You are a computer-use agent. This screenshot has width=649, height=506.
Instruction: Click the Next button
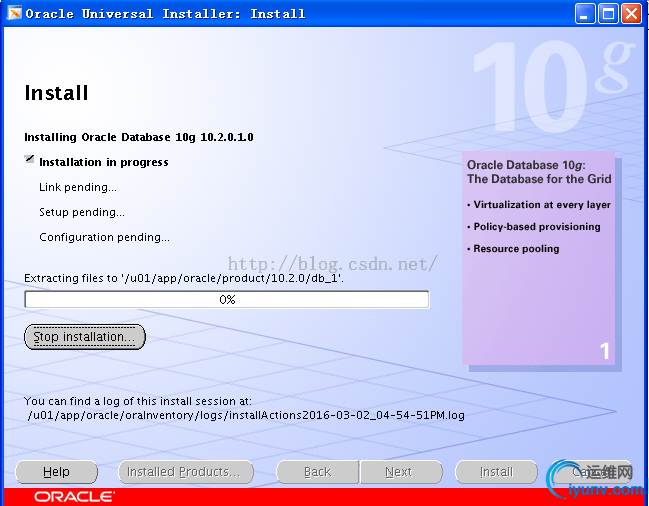(401, 472)
